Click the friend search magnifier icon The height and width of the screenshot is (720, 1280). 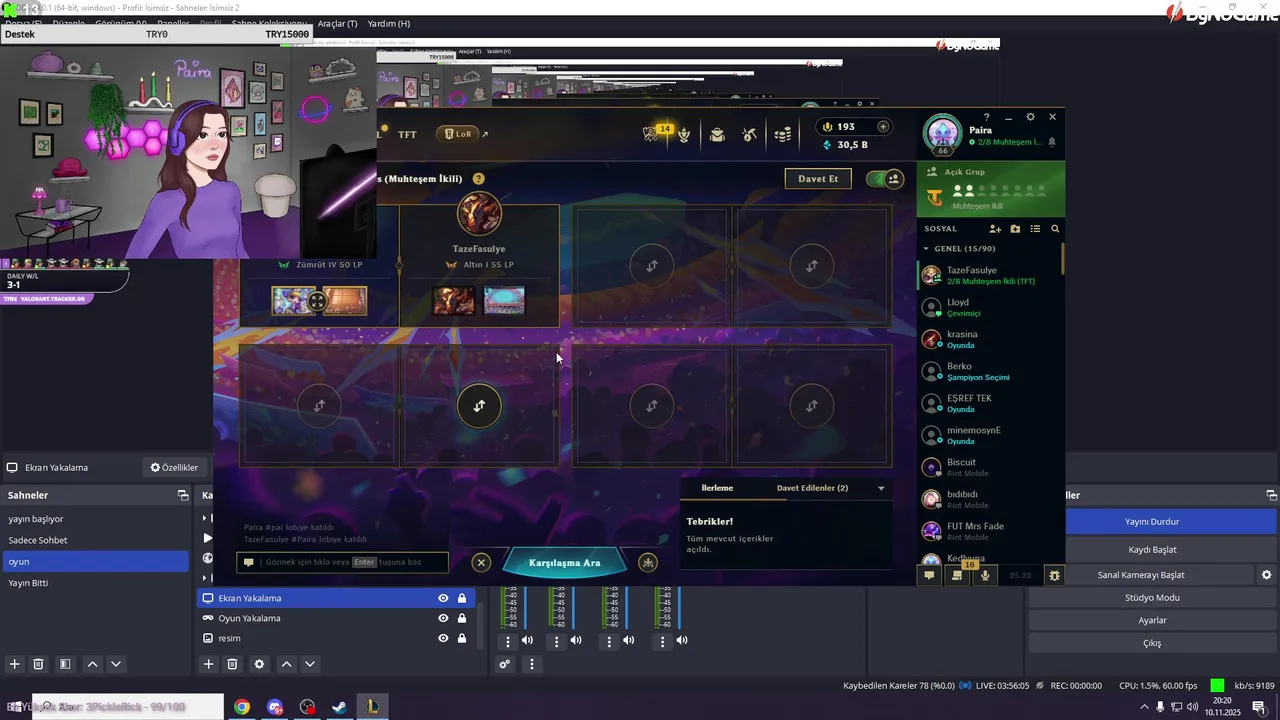coord(1055,229)
